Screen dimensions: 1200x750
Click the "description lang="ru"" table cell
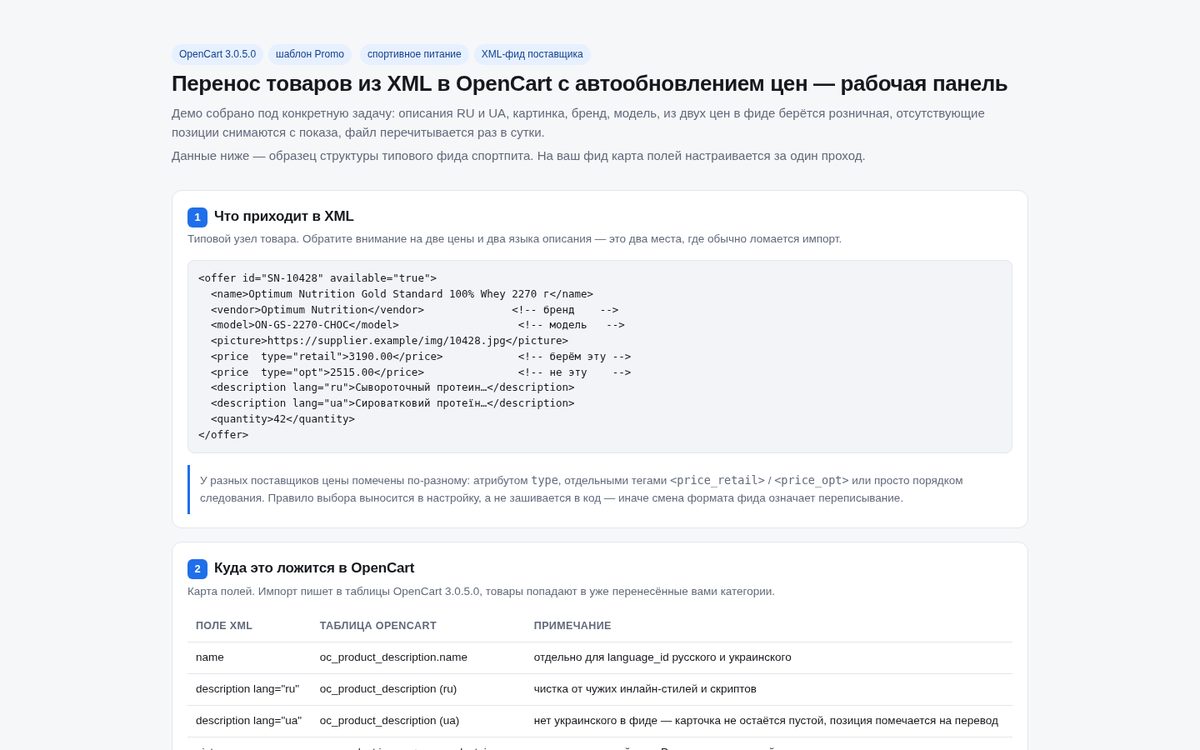point(248,689)
